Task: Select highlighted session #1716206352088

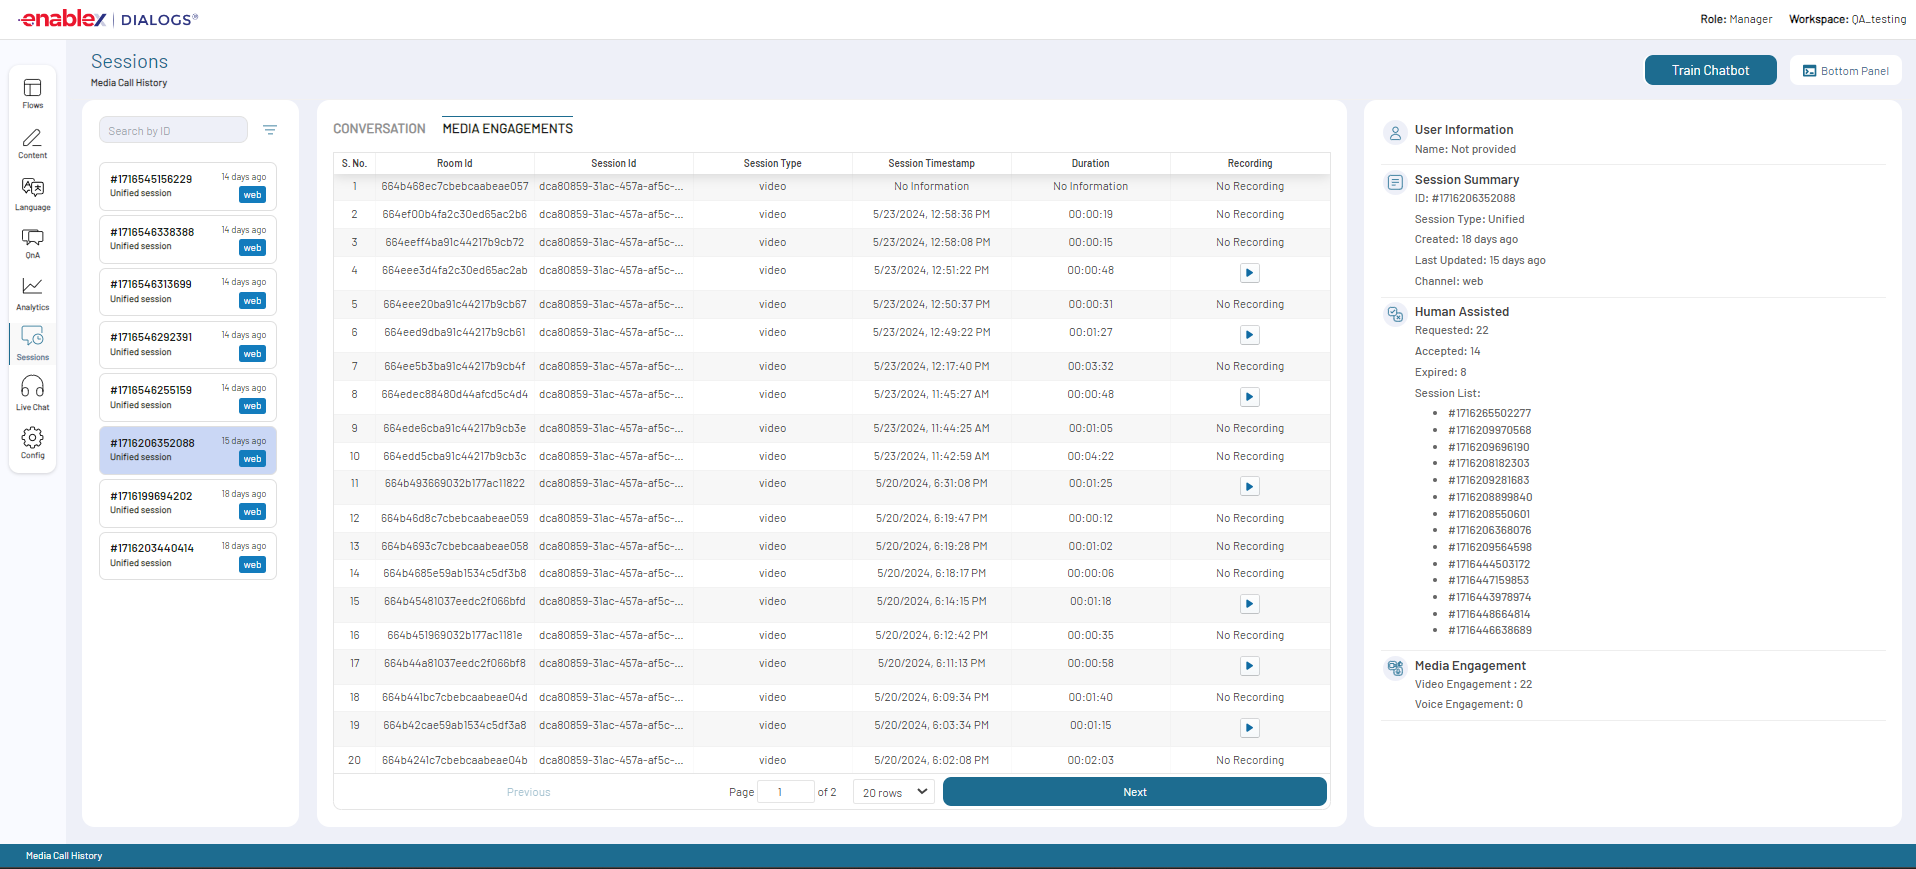Action: [188, 450]
